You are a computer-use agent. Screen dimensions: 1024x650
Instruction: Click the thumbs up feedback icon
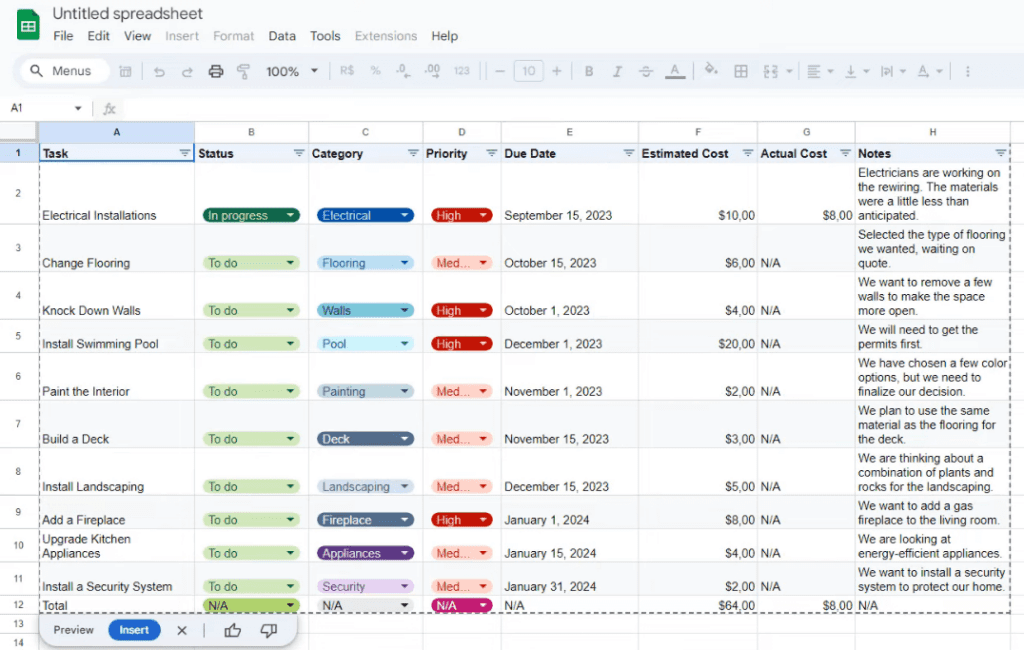pyautogui.click(x=232, y=630)
